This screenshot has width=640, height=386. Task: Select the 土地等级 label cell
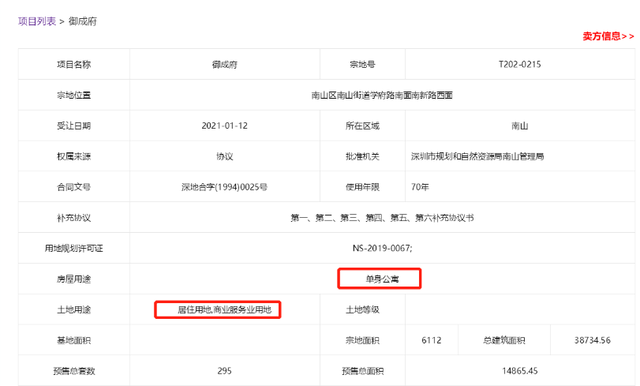click(x=362, y=310)
